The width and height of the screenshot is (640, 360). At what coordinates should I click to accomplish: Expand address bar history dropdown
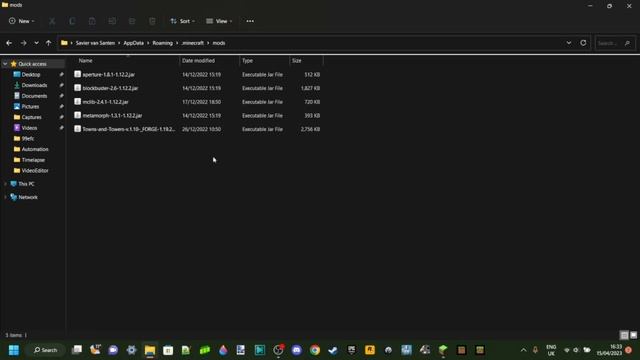[569, 43]
